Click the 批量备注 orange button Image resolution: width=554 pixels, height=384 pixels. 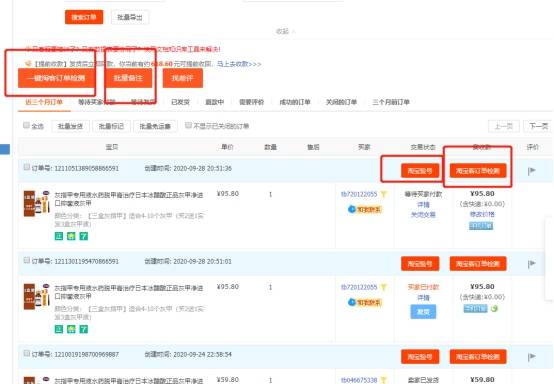point(128,78)
